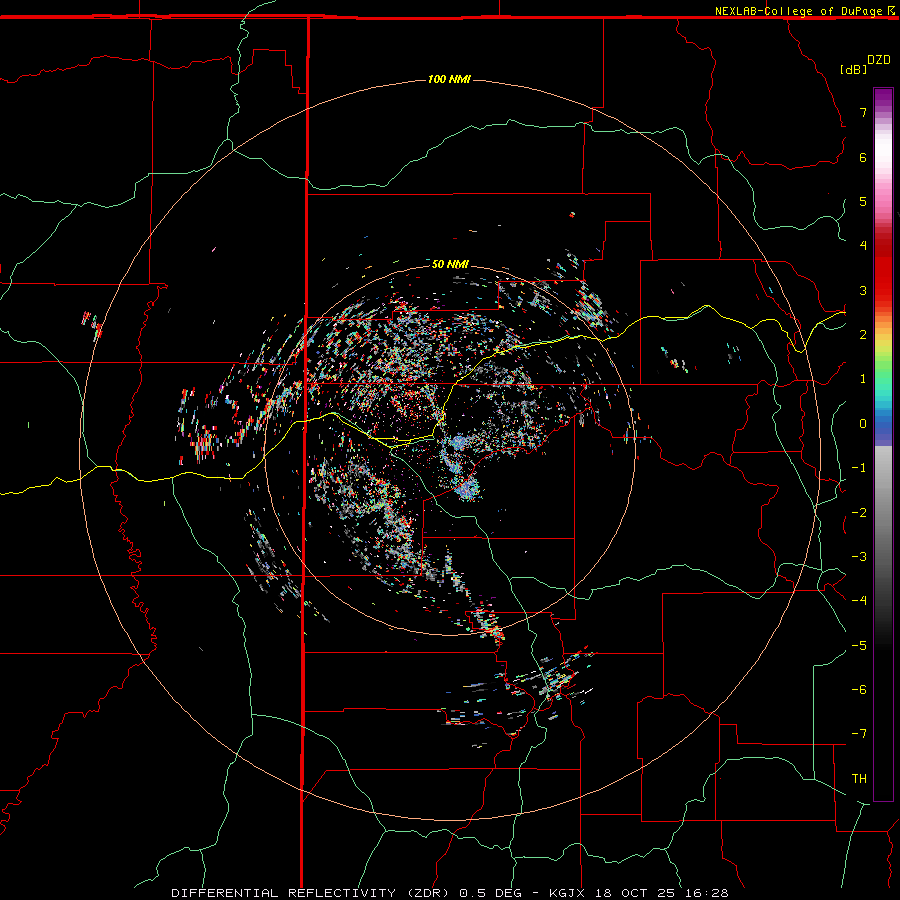Click the TH label on the color scale

[x=859, y=779]
